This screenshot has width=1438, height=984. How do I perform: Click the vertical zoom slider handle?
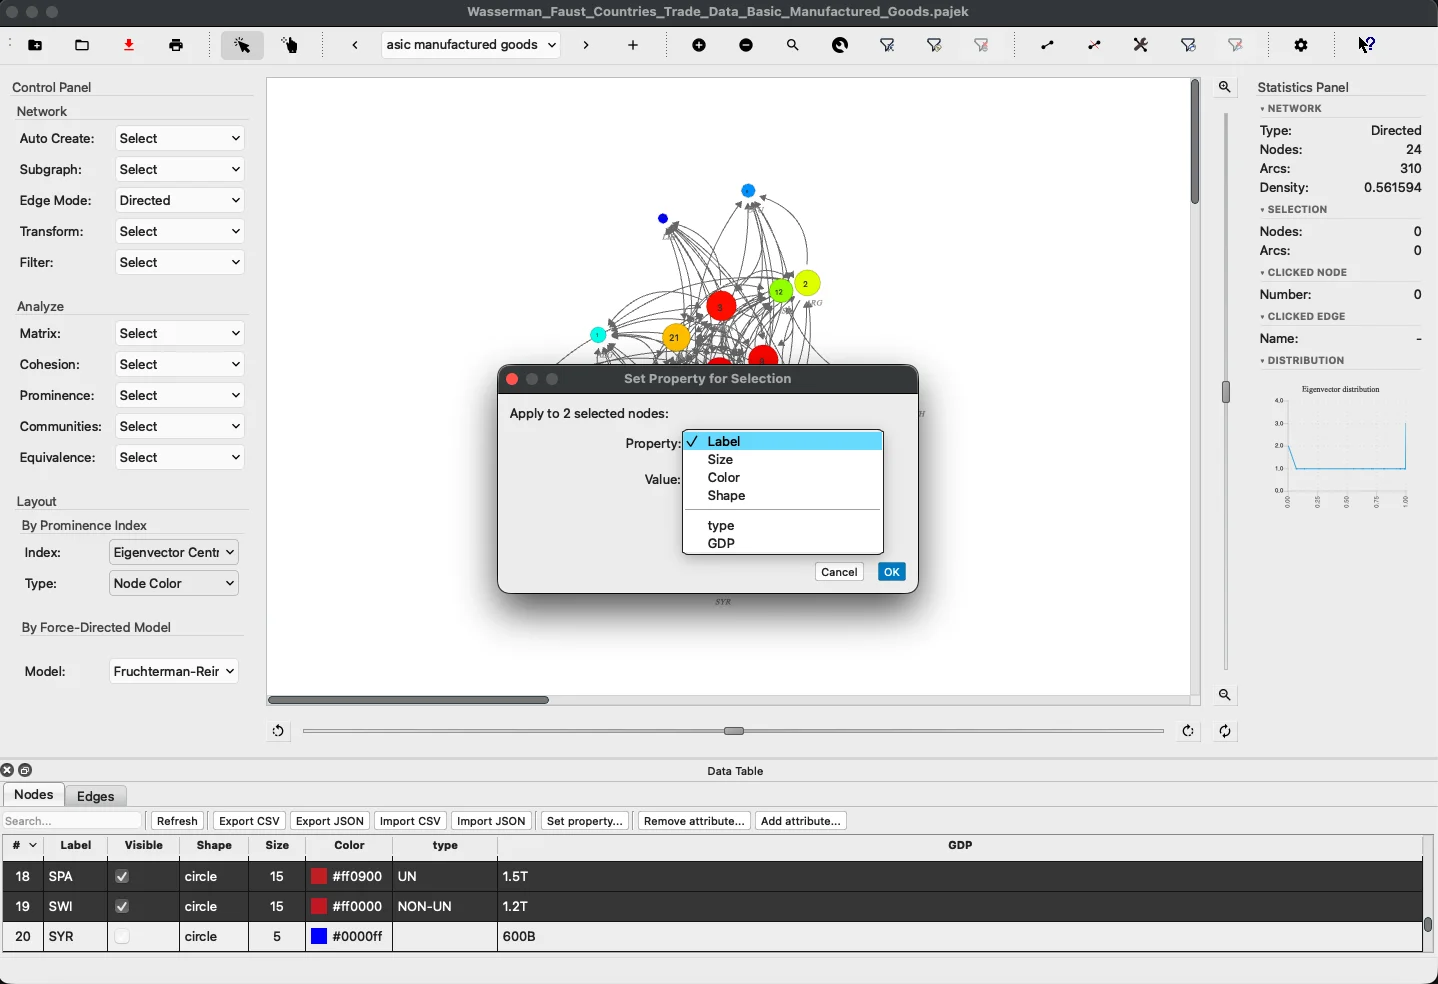point(1227,393)
